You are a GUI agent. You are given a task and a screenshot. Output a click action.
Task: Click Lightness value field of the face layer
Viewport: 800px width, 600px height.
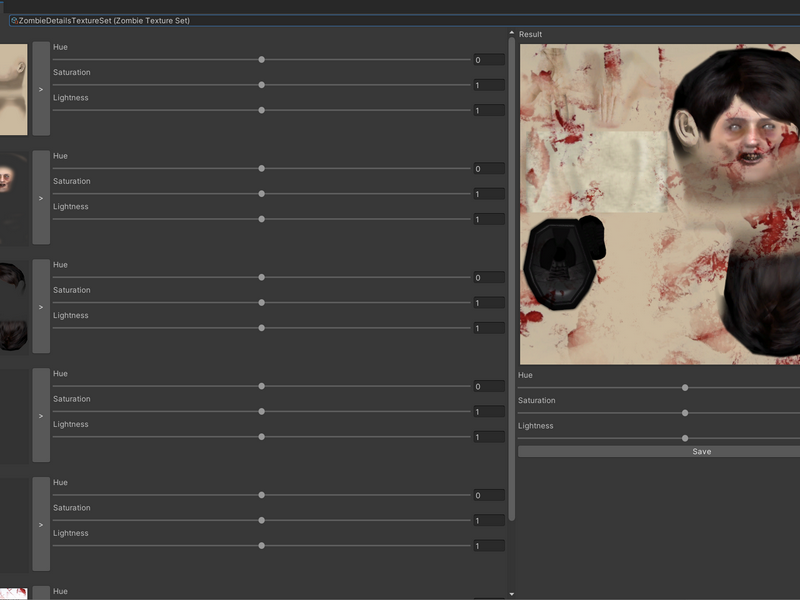(489, 219)
